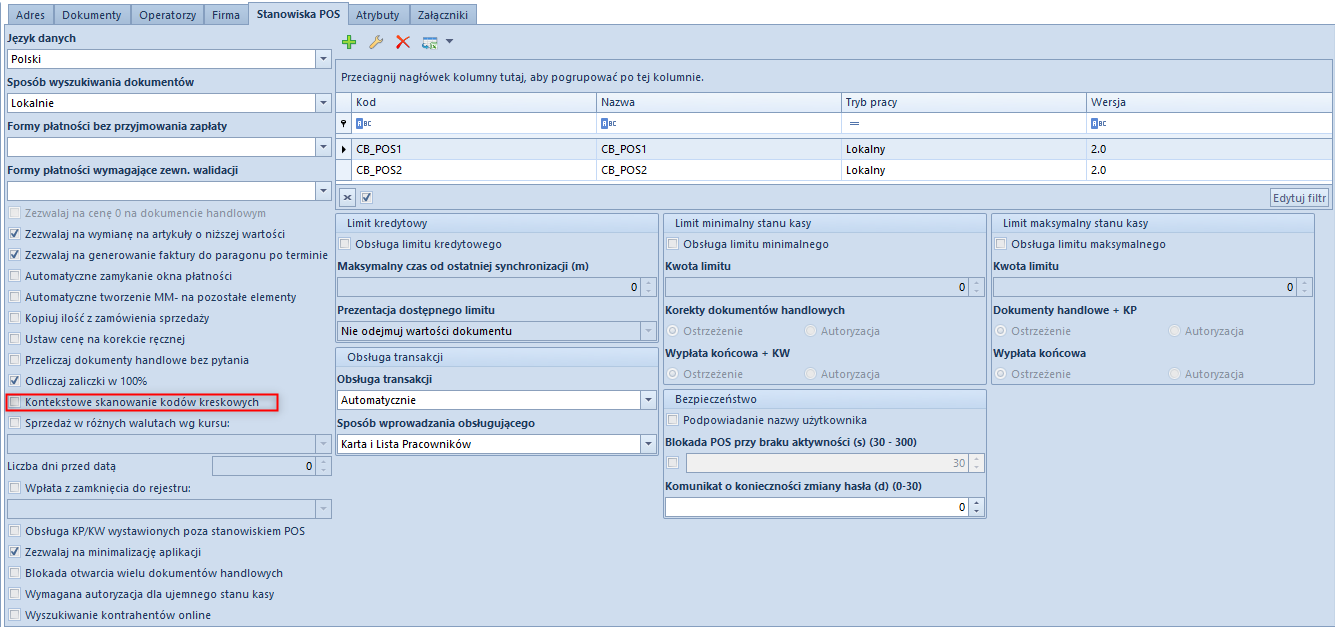The image size is (1335, 627).
Task: Expand the Obsługa transakcji combo box
Action: click(x=647, y=400)
